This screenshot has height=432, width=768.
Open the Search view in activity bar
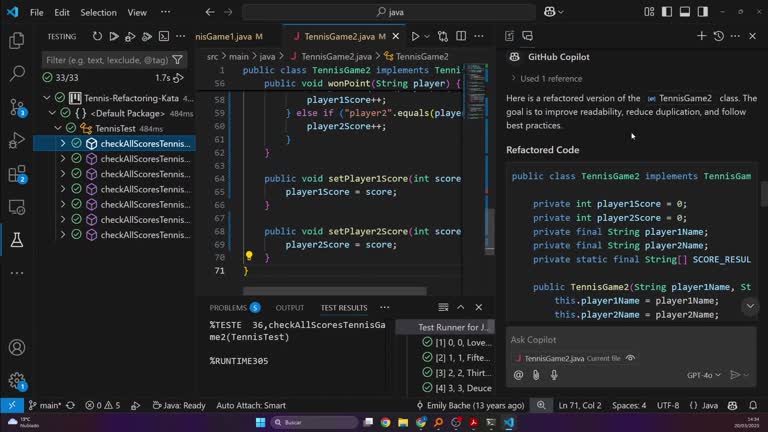[17, 73]
